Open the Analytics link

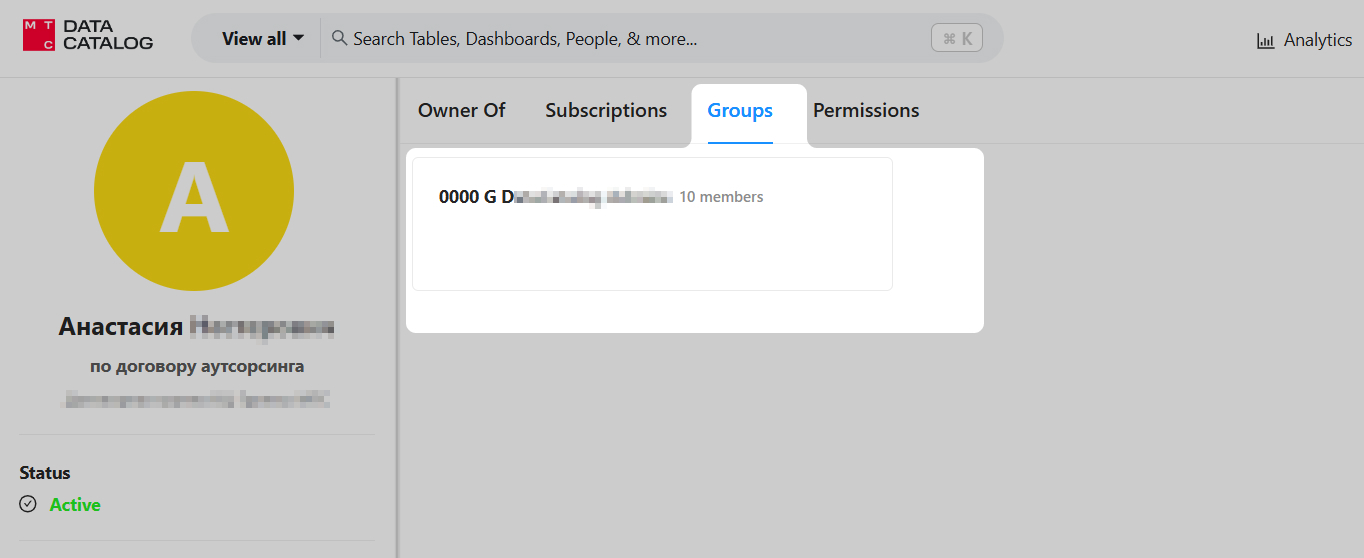click(1317, 40)
